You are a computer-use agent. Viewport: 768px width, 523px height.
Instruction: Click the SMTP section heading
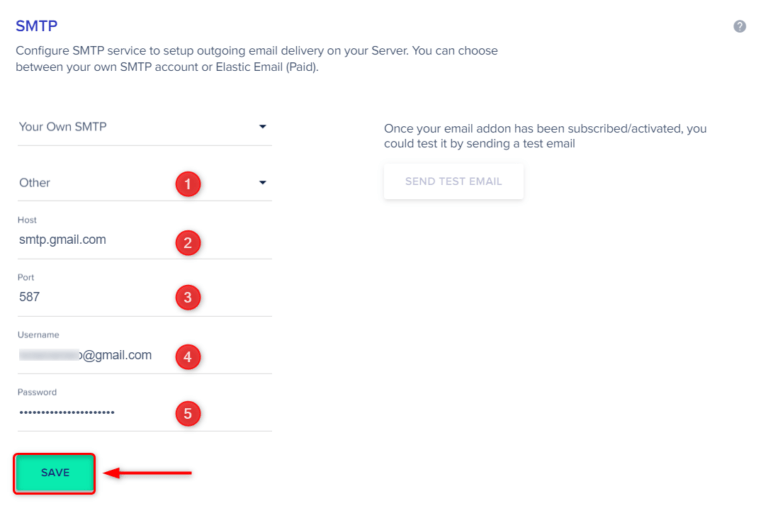point(35,26)
